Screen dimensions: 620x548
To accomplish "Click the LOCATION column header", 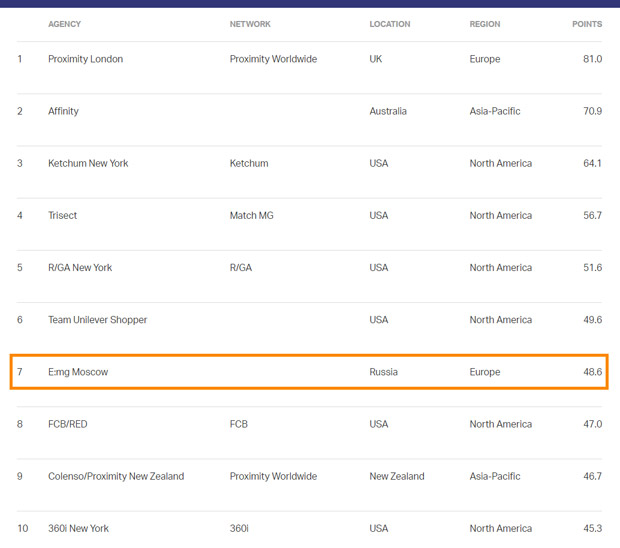I will (x=390, y=24).
